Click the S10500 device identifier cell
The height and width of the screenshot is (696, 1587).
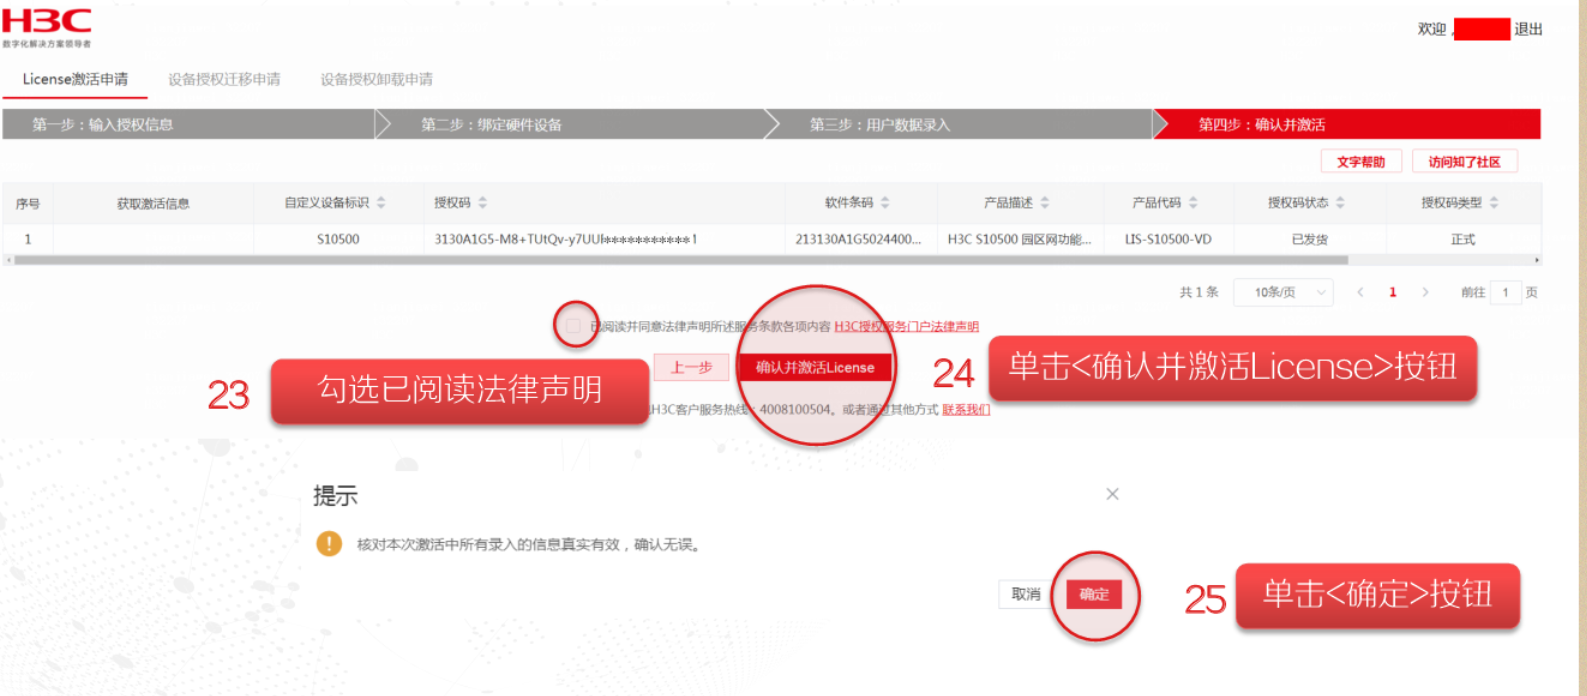click(x=338, y=239)
